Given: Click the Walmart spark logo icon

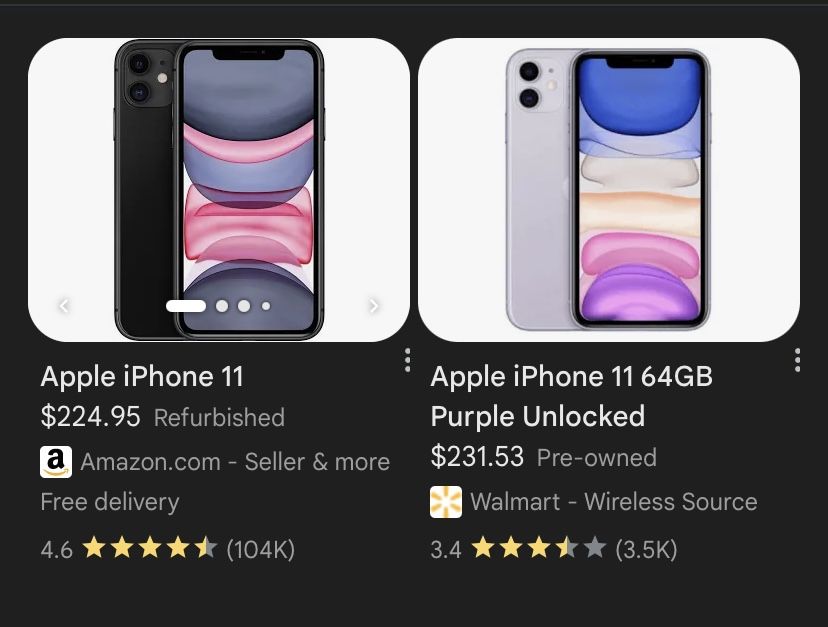Looking at the screenshot, I should pos(446,502).
